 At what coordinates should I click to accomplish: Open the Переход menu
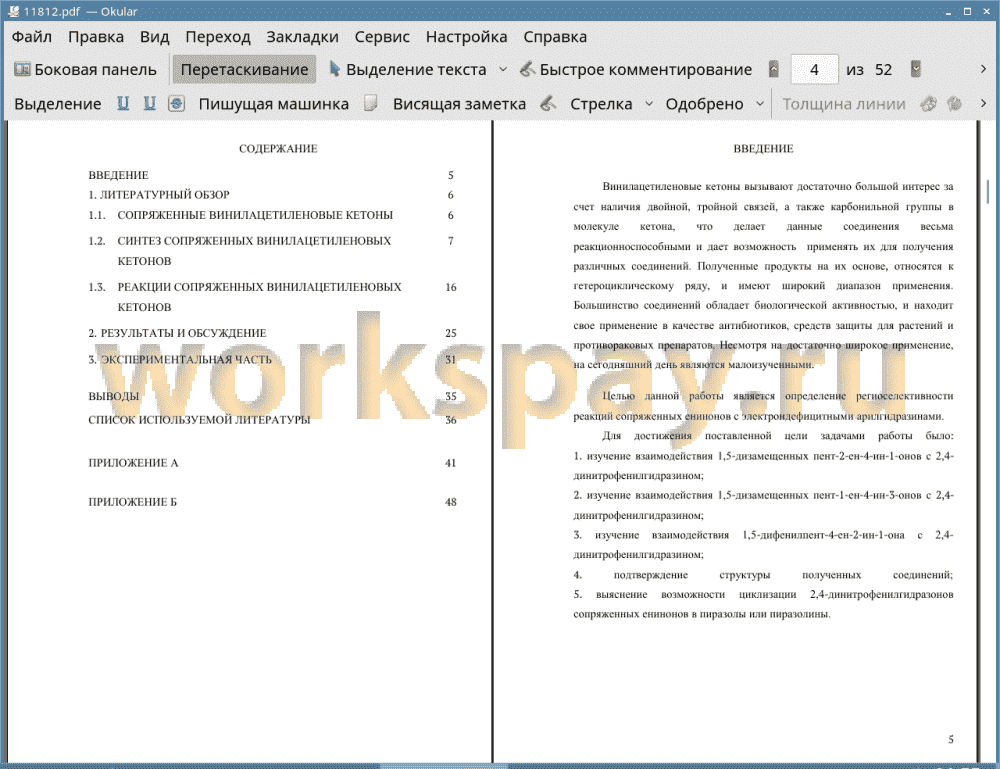click(217, 37)
